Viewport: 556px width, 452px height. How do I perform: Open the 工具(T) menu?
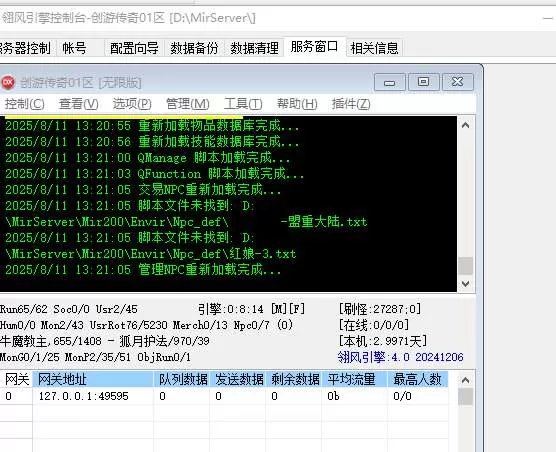(x=243, y=104)
